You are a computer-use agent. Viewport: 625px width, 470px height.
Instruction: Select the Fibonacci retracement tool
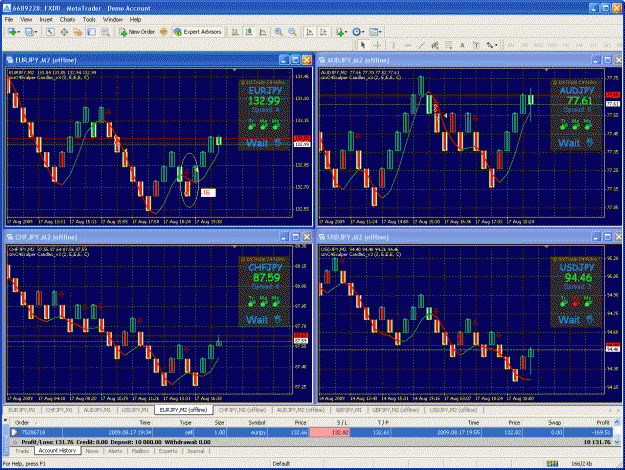[448, 45]
